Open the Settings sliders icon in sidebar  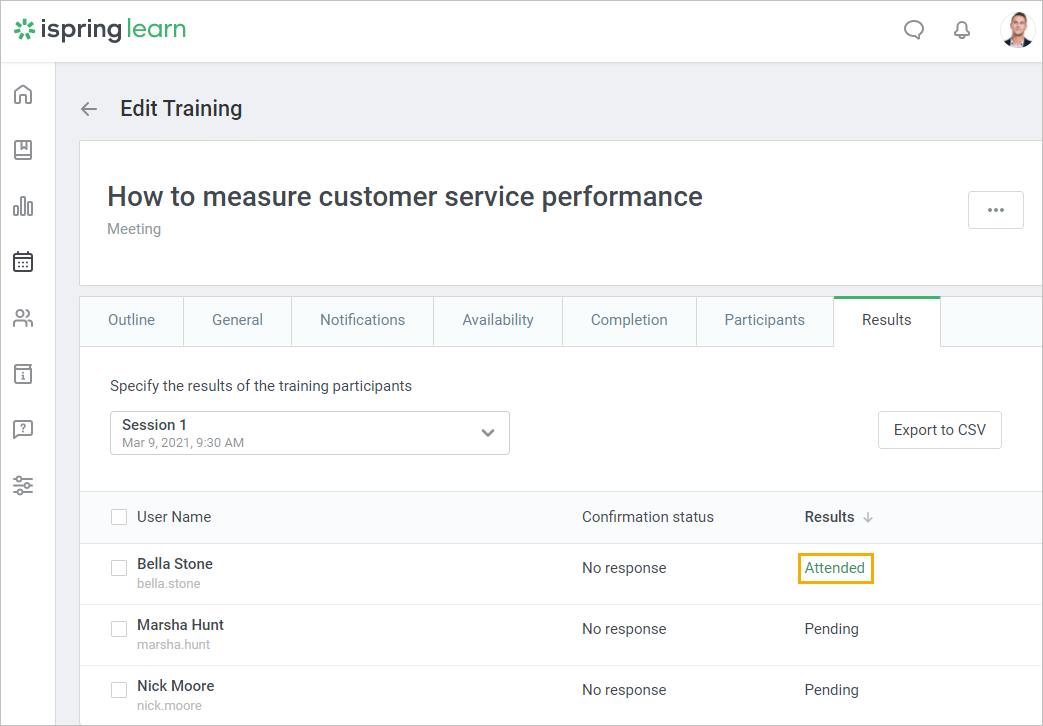23,486
